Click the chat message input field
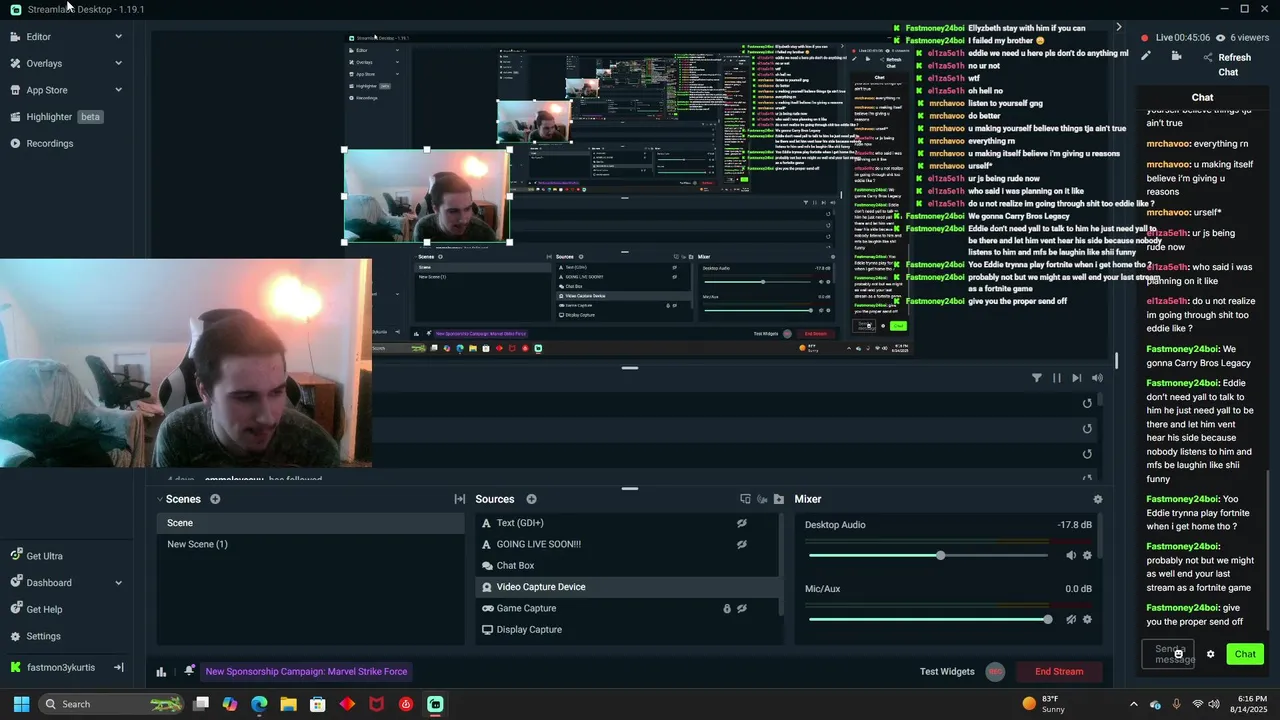1280x720 pixels. point(1167,654)
